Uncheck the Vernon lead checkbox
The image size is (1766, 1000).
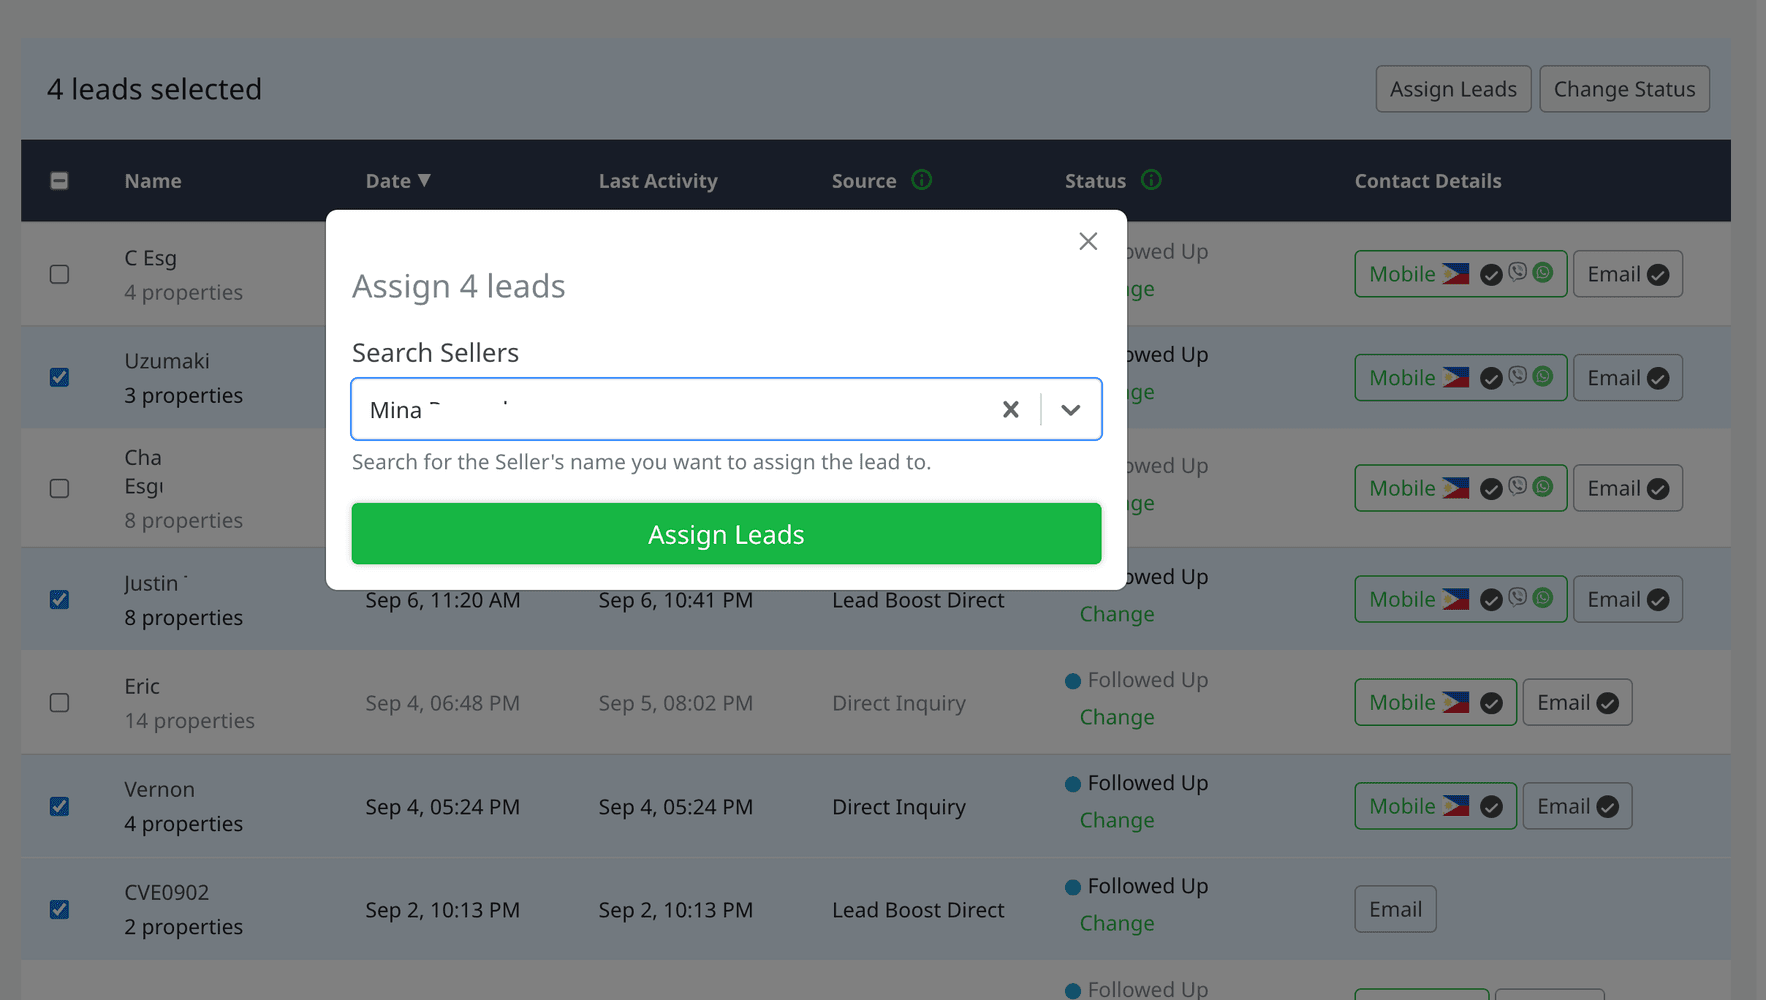pyautogui.click(x=59, y=806)
